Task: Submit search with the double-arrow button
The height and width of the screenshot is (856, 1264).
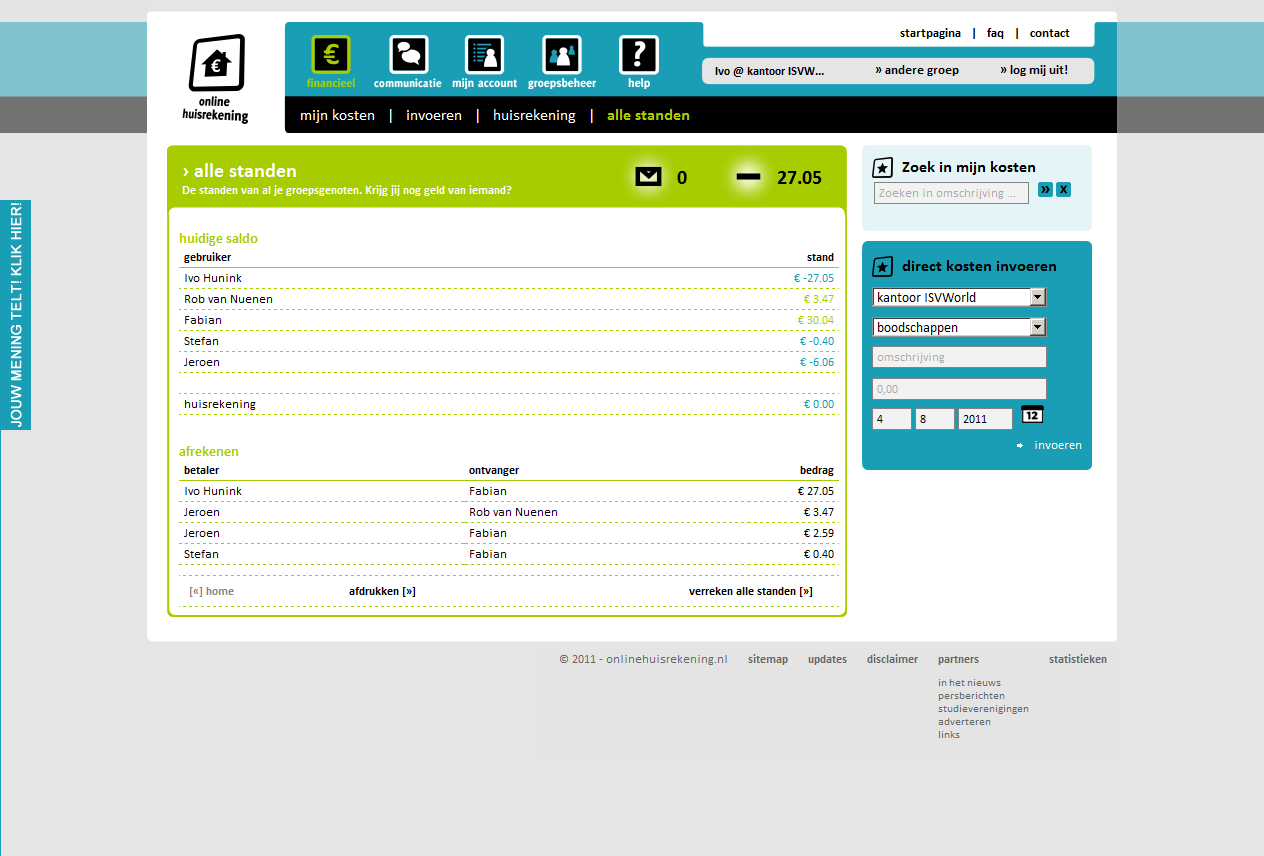Action: click(x=1045, y=190)
